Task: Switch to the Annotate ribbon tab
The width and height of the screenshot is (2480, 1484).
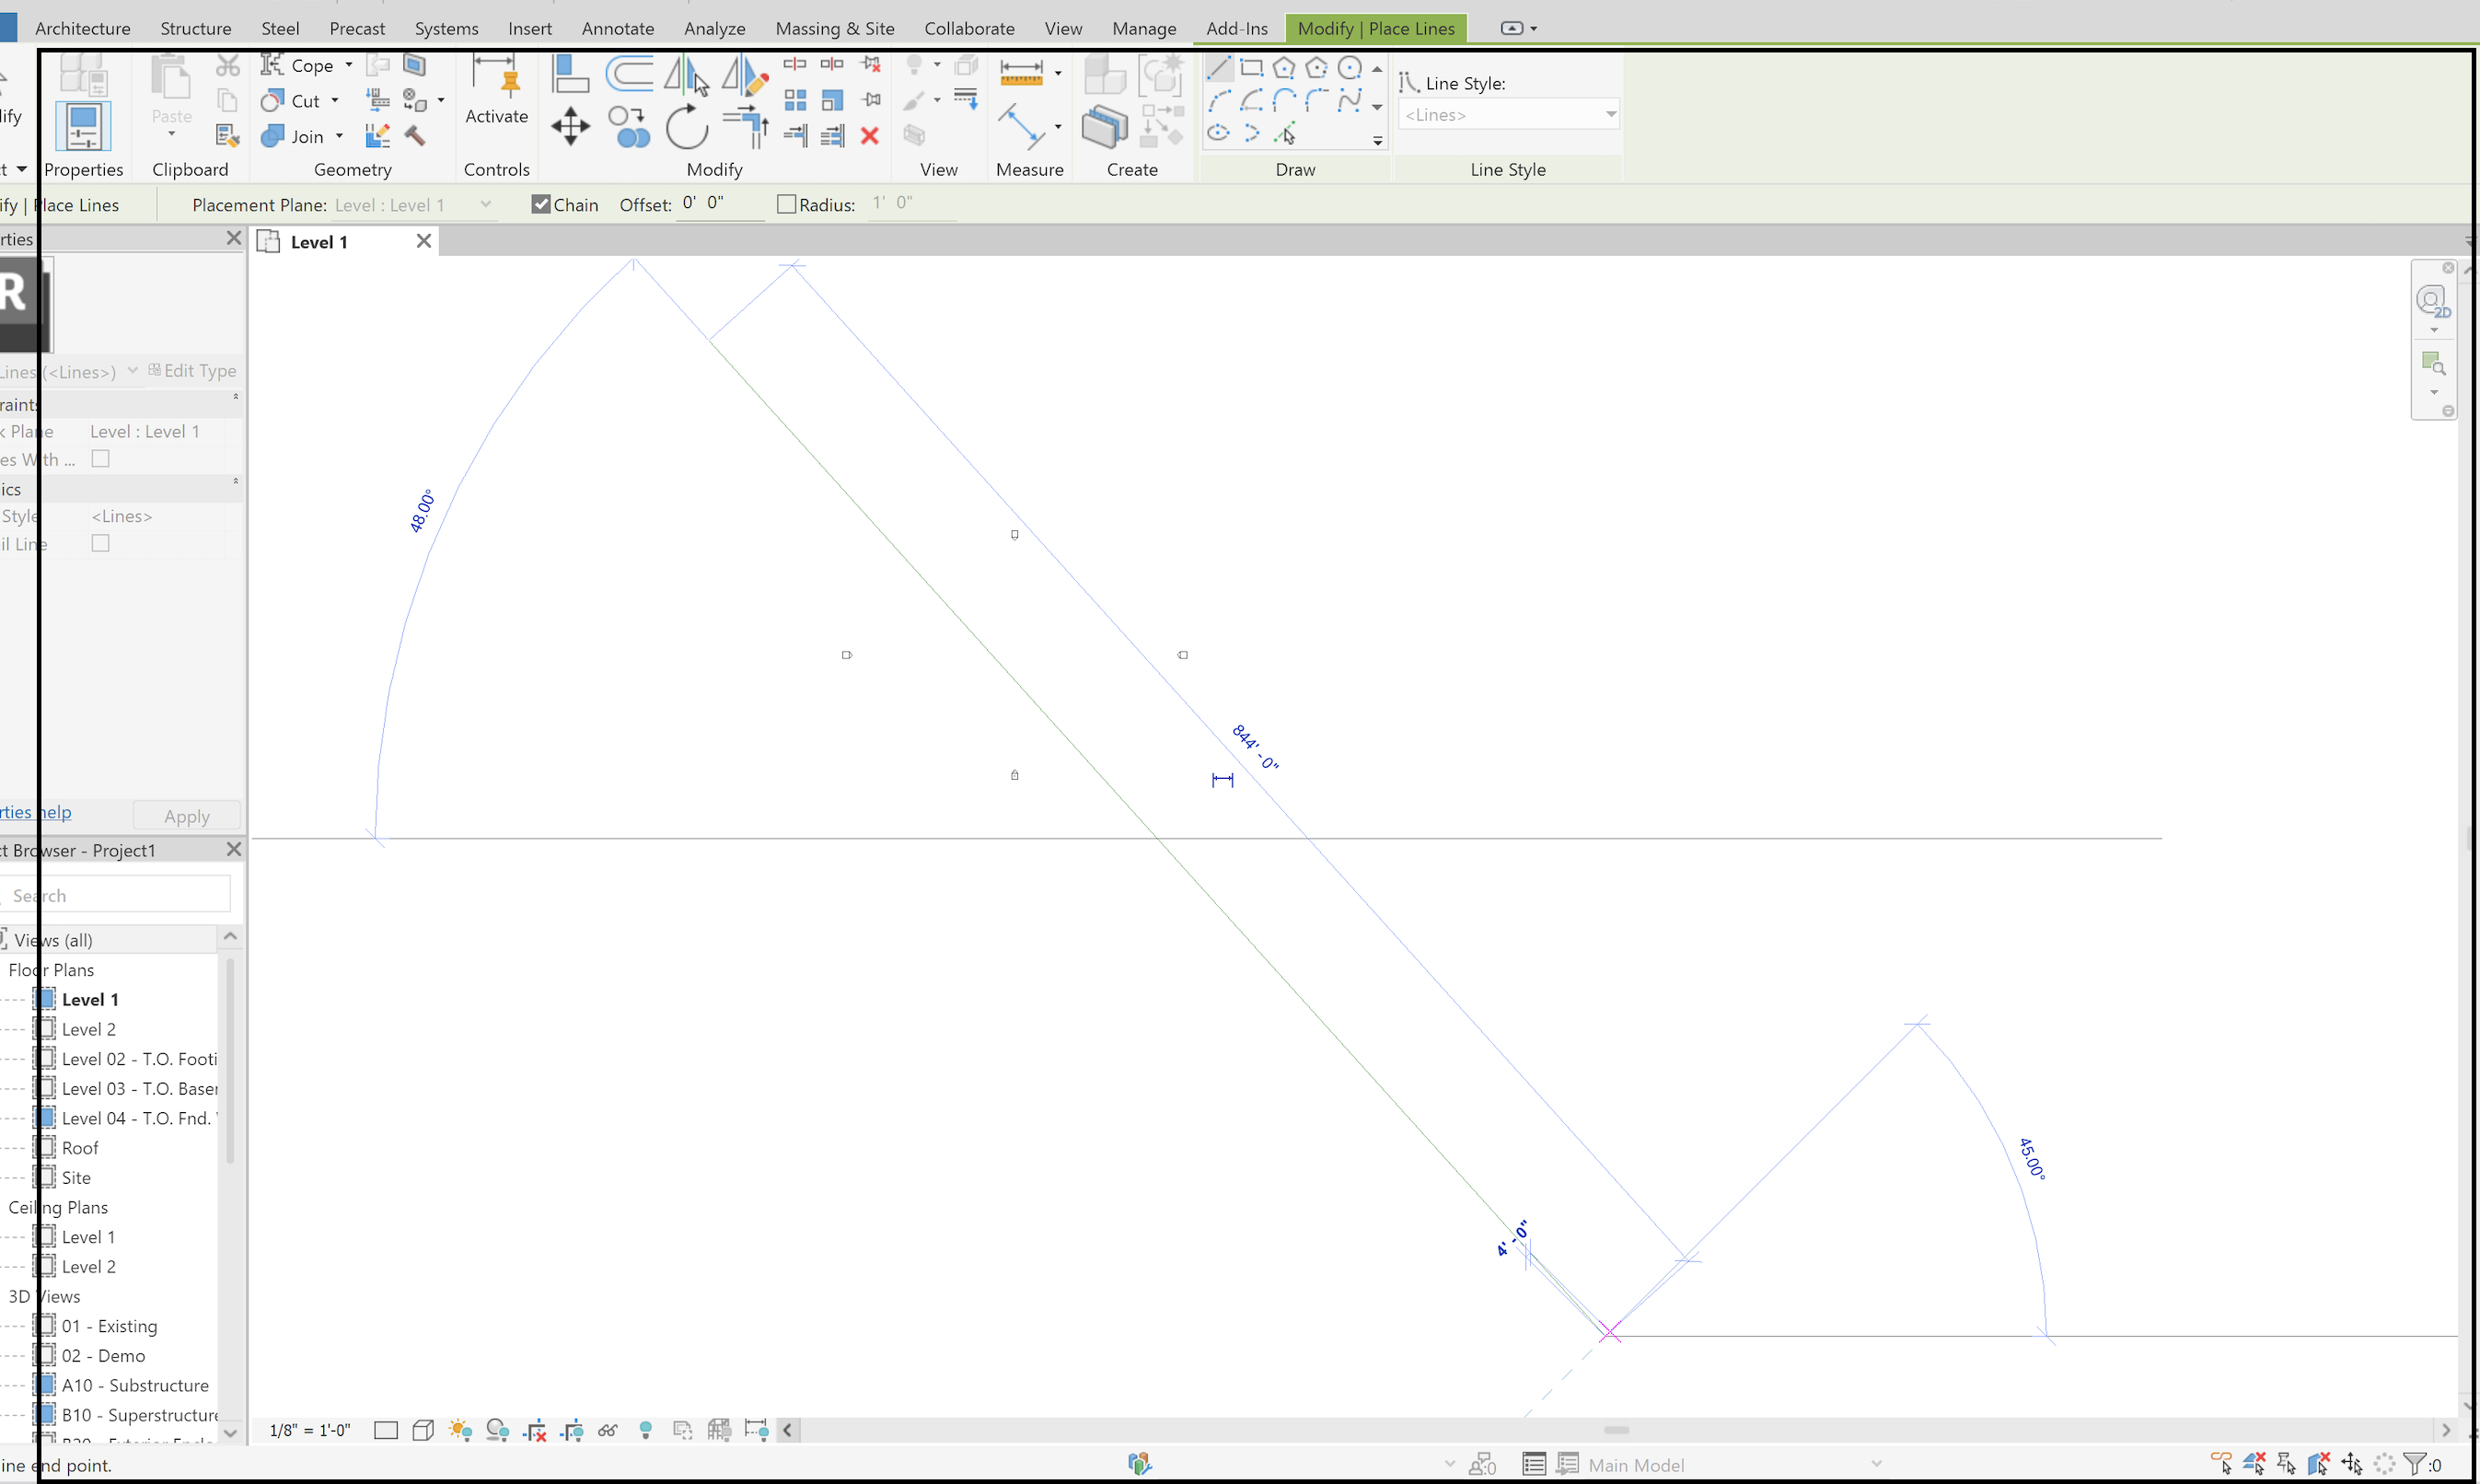Action: (x=617, y=28)
